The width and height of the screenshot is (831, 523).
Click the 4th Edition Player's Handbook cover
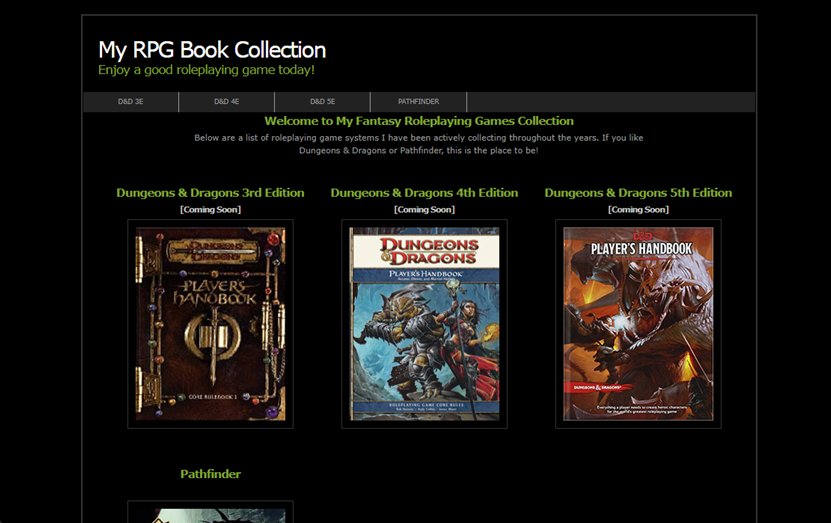(x=425, y=324)
